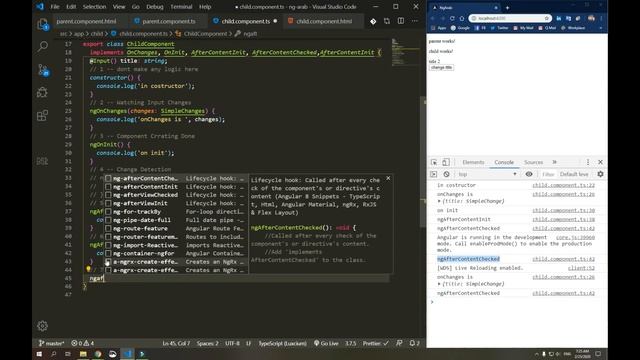Click the Filter field in DevTools console
The width and height of the screenshot is (640, 360).
(548, 174)
